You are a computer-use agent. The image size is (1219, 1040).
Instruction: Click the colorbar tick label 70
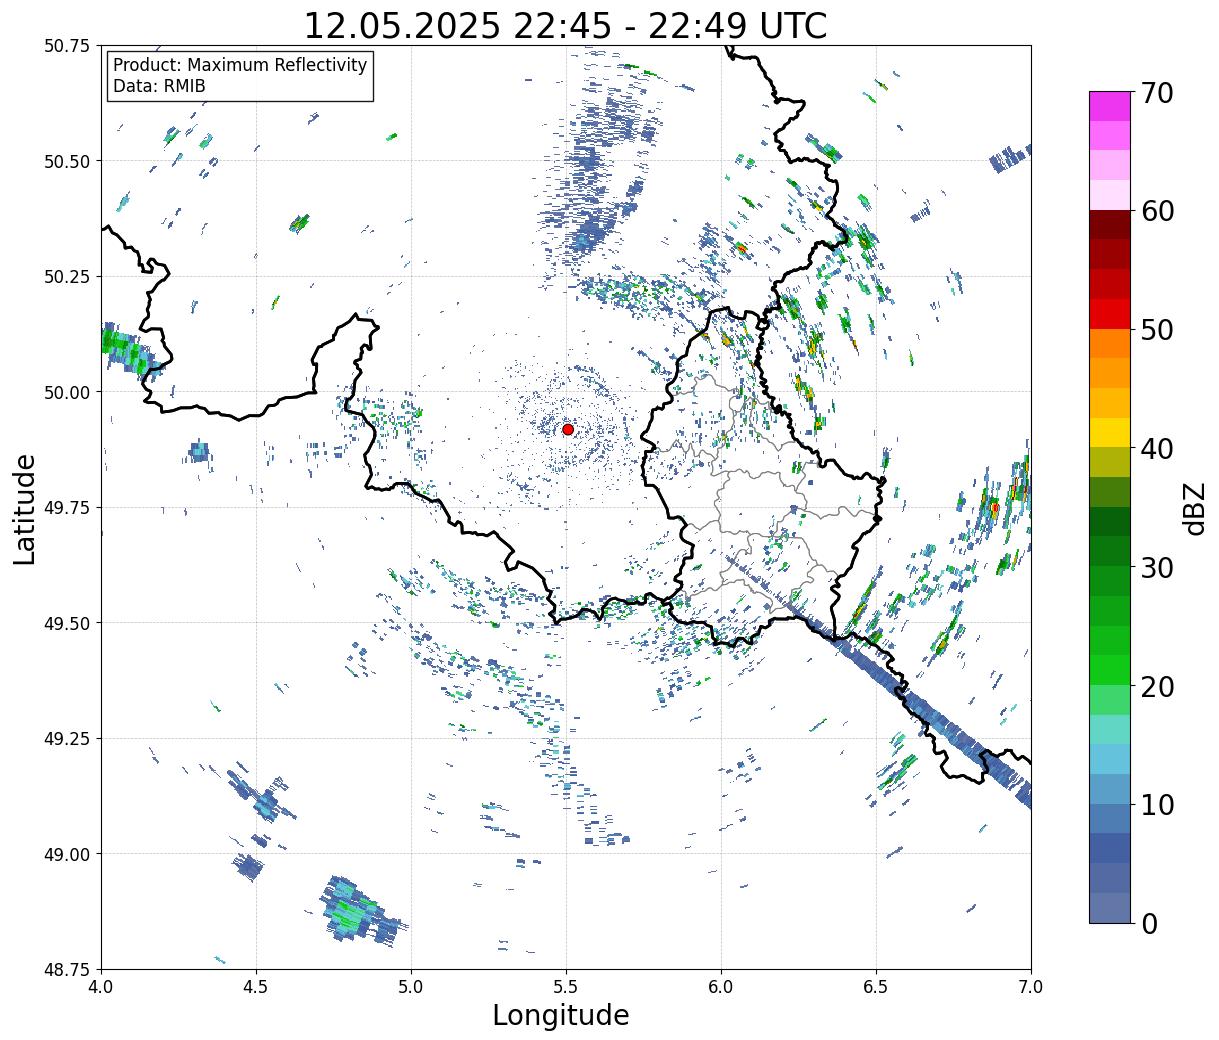tap(1156, 93)
